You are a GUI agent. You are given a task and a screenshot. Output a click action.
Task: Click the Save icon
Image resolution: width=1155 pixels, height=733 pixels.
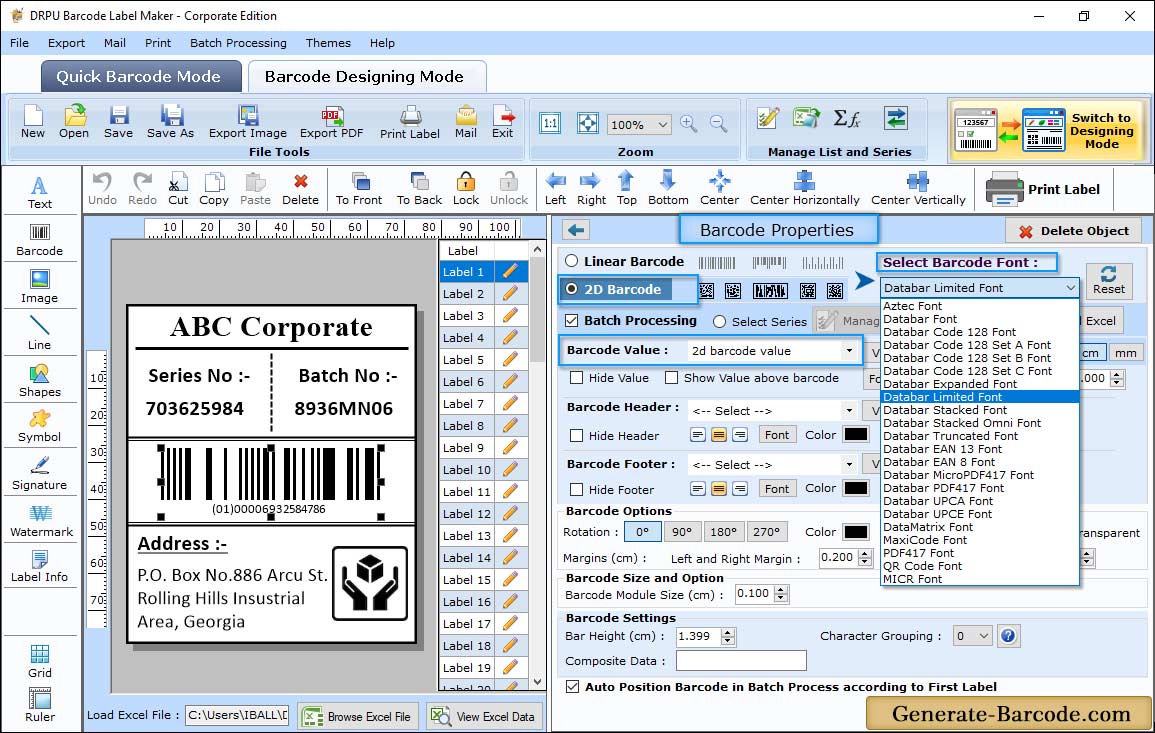pyautogui.click(x=118, y=122)
